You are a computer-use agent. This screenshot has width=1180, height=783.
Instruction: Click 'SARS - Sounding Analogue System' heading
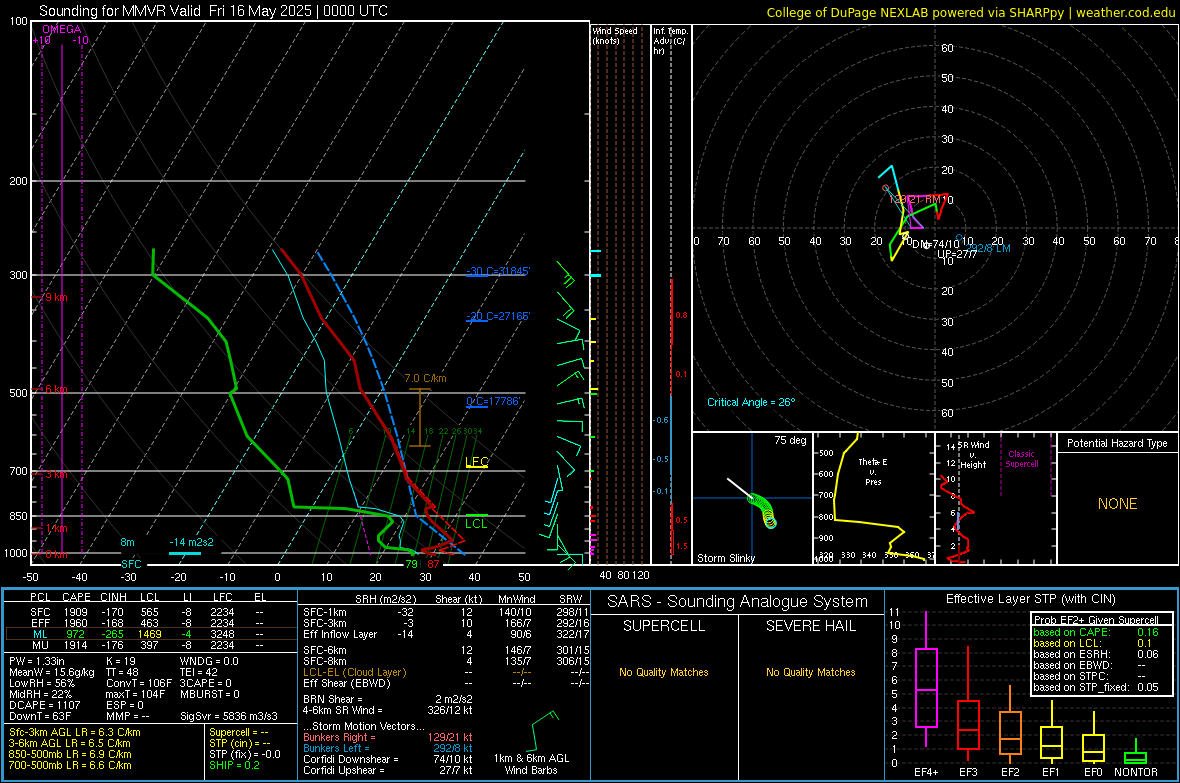738,601
